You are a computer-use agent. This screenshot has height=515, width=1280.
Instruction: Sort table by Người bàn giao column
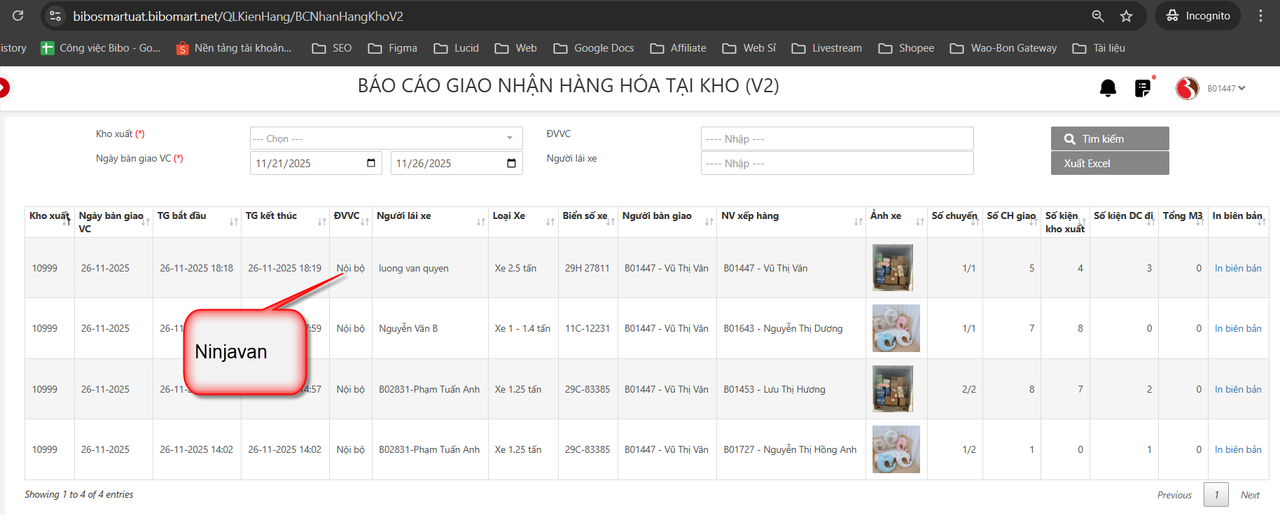coord(667,222)
